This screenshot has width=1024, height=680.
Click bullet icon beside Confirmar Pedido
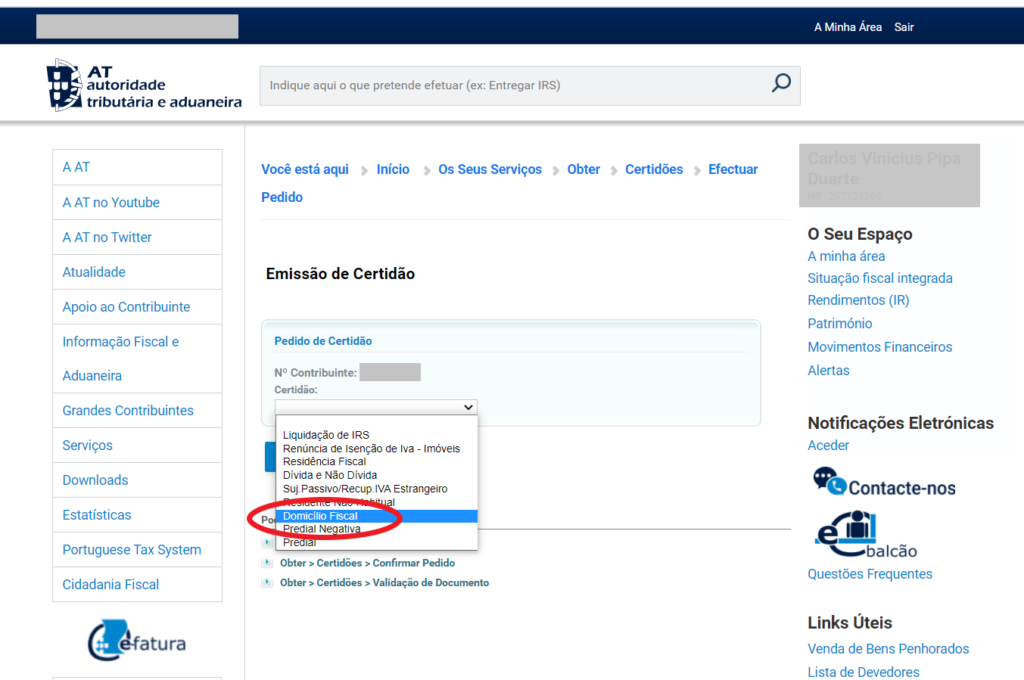[x=266, y=562]
